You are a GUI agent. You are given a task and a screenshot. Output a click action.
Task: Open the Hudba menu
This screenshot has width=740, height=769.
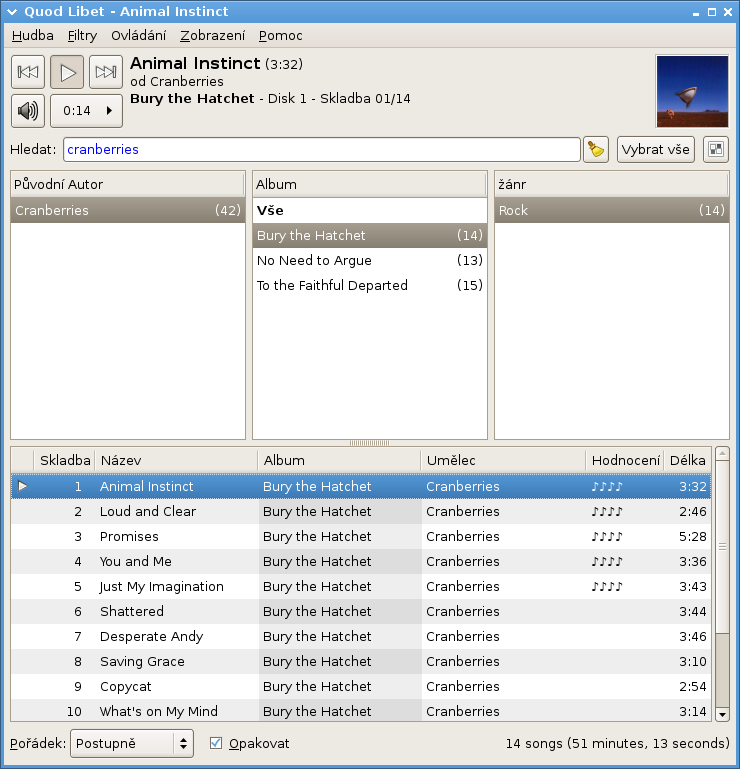point(33,36)
